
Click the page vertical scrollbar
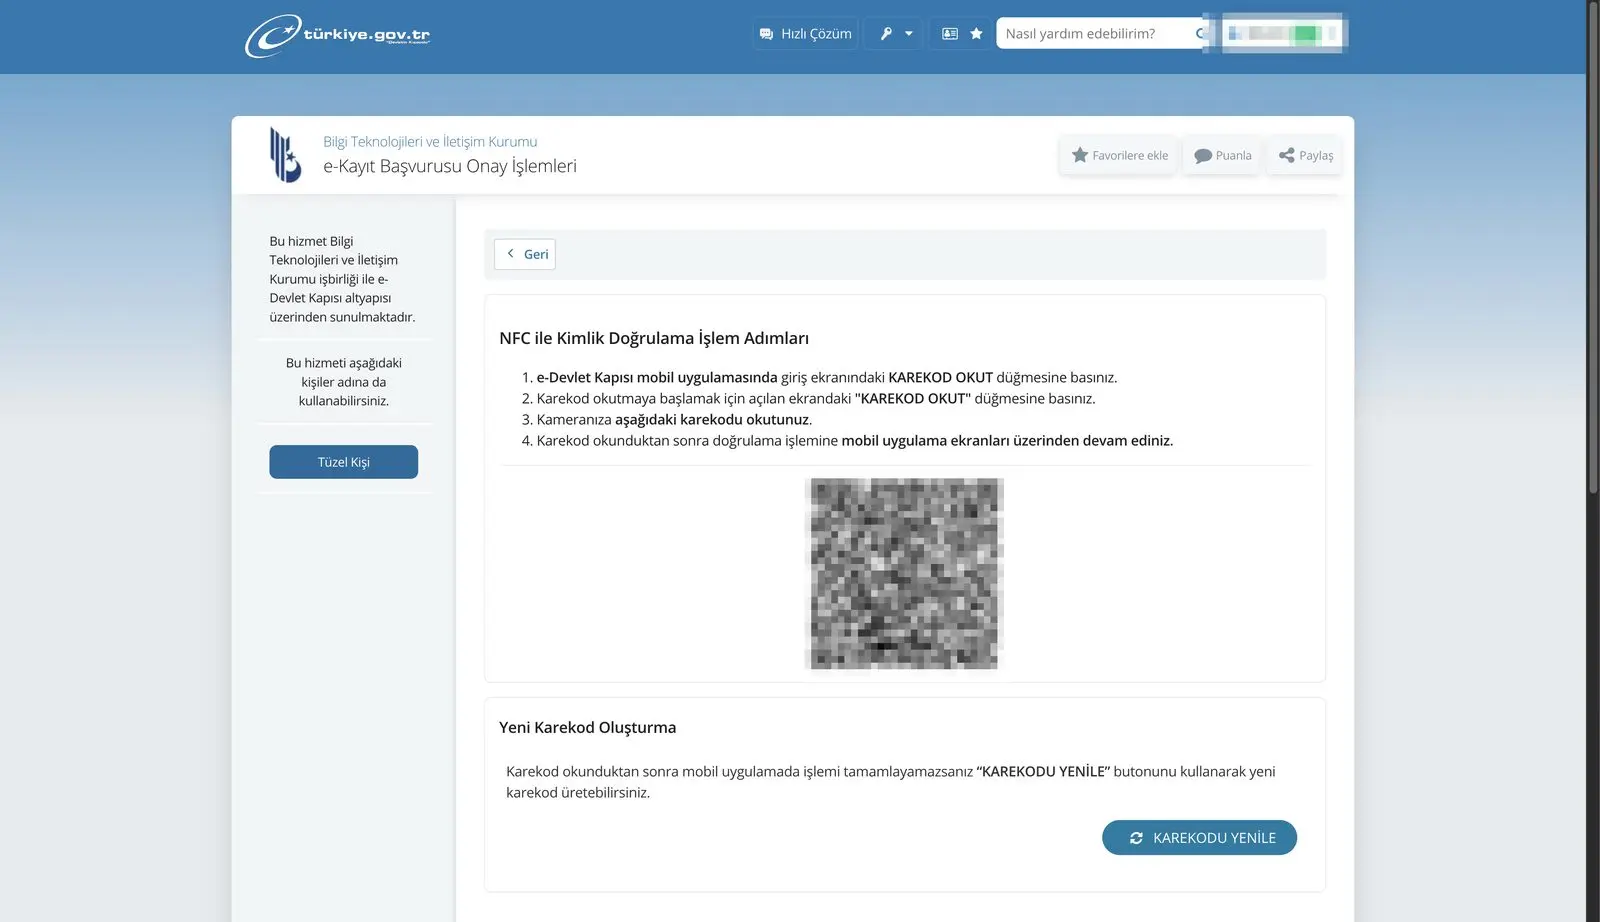tap(1593, 246)
